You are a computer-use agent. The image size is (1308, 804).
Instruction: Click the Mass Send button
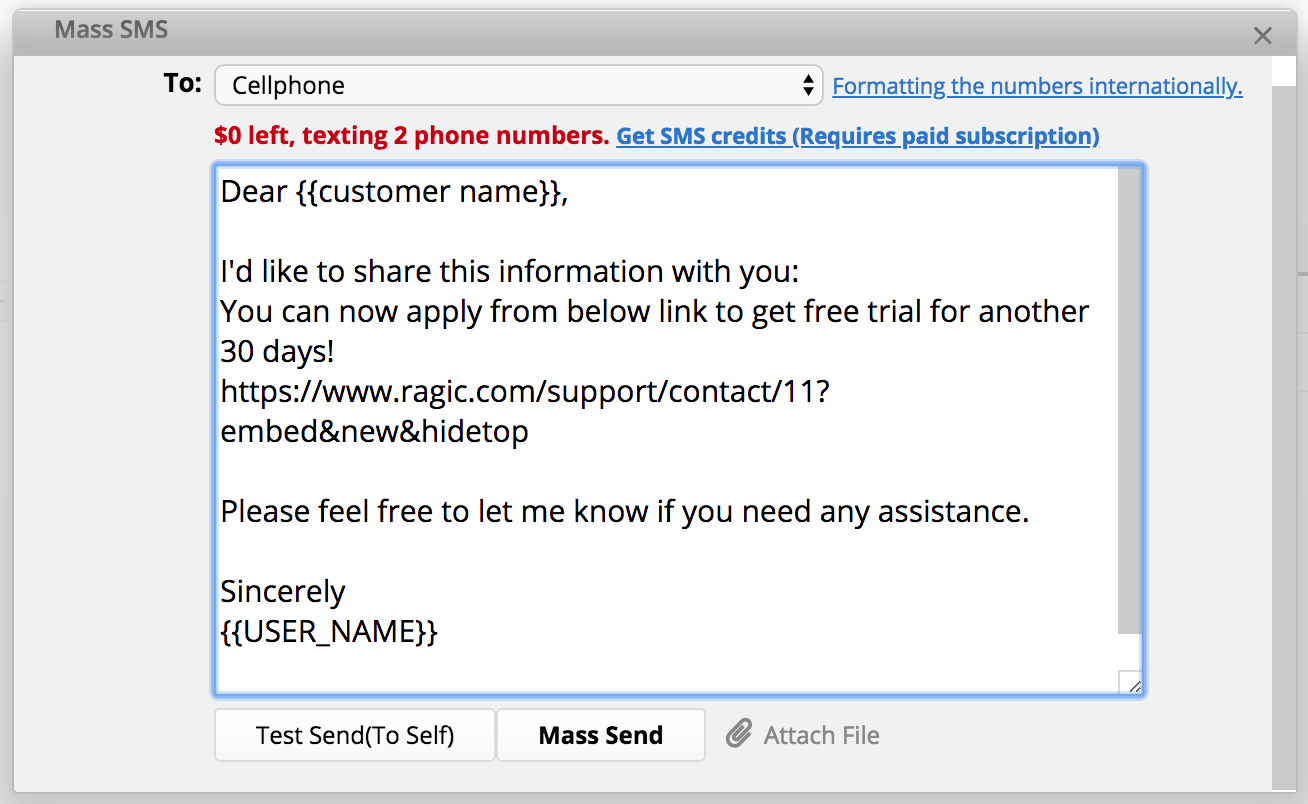point(601,735)
